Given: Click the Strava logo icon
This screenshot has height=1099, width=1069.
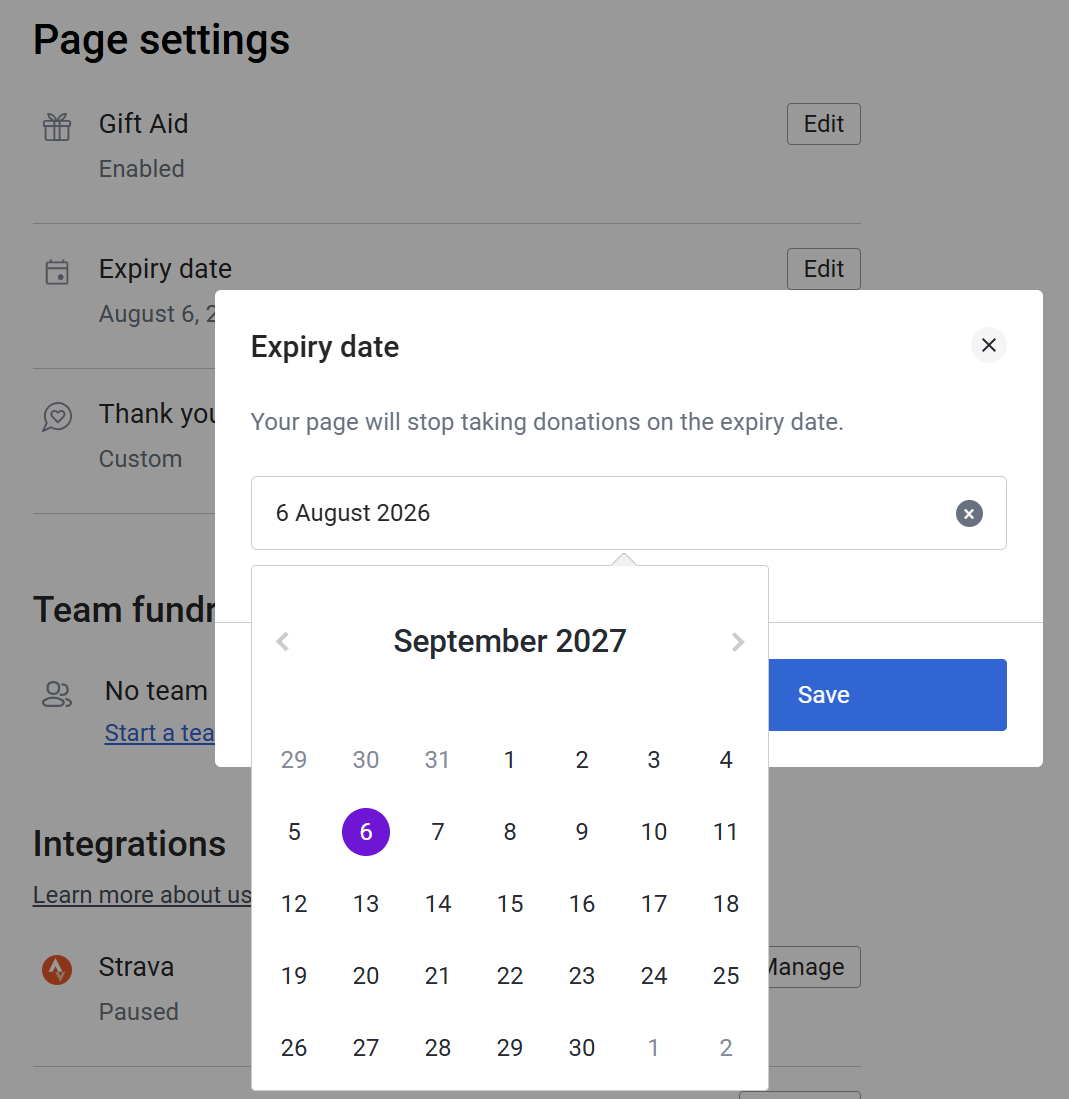Looking at the screenshot, I should click(57, 970).
